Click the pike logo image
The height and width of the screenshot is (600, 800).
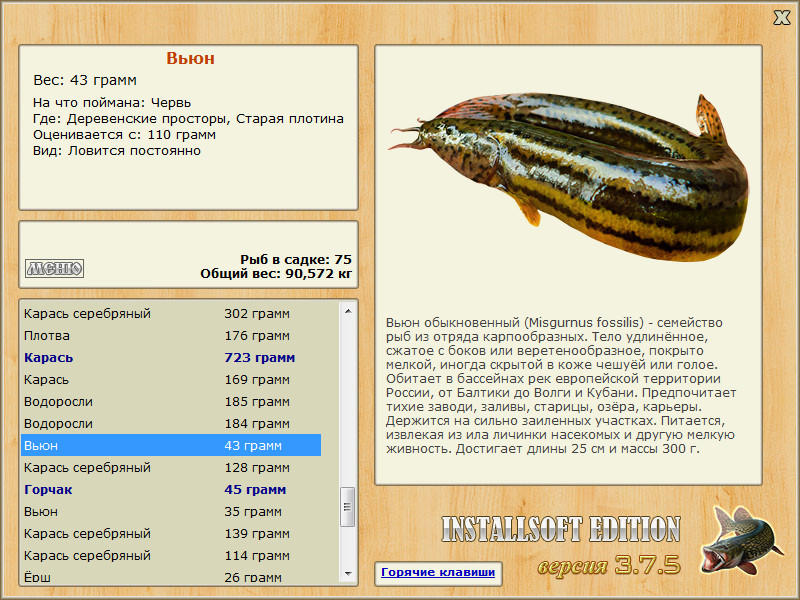coord(740,540)
